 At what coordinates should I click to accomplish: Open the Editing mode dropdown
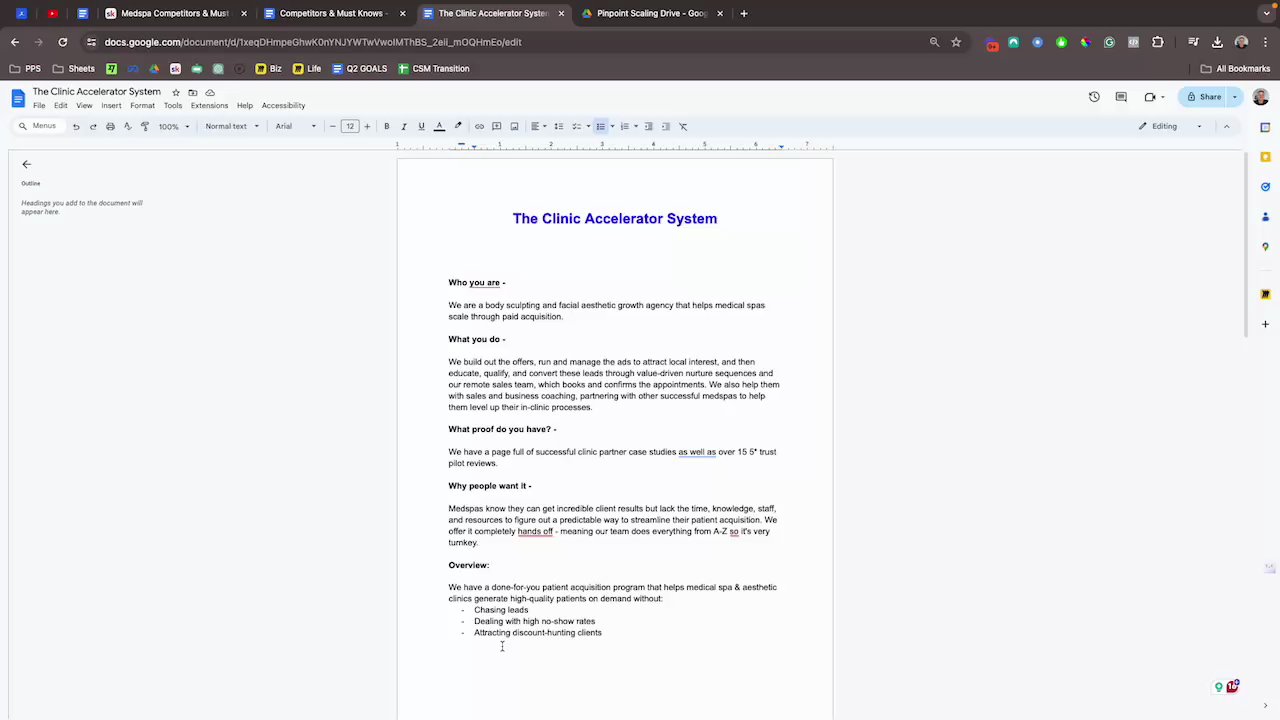(1170, 126)
